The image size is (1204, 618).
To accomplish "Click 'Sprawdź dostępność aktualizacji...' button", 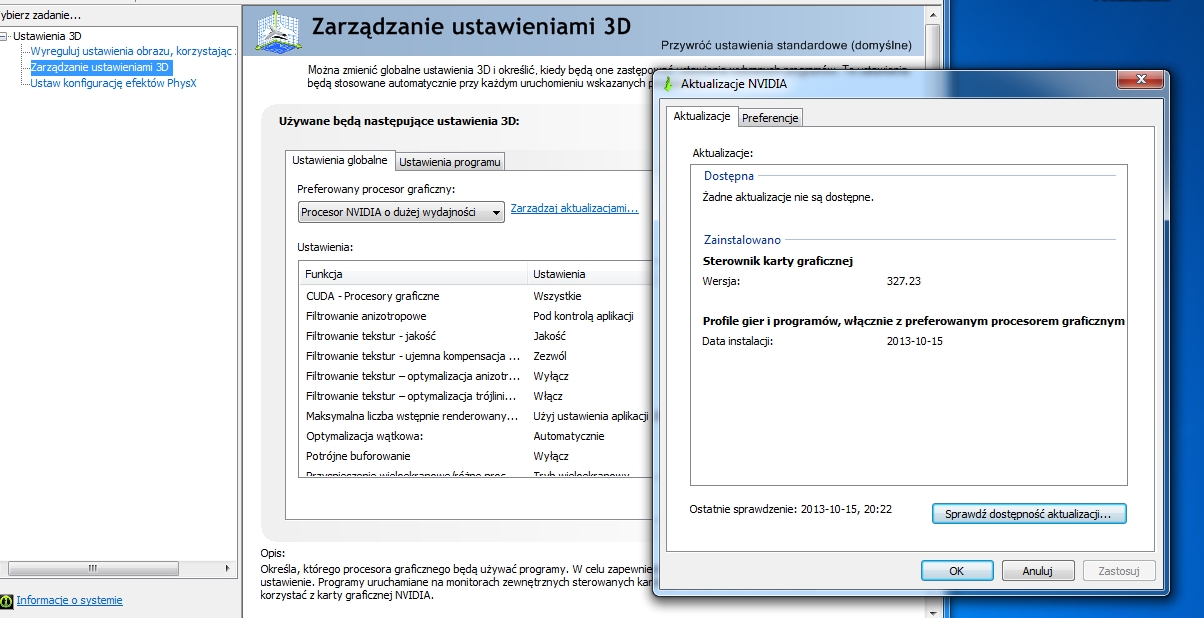I will click(x=1029, y=513).
